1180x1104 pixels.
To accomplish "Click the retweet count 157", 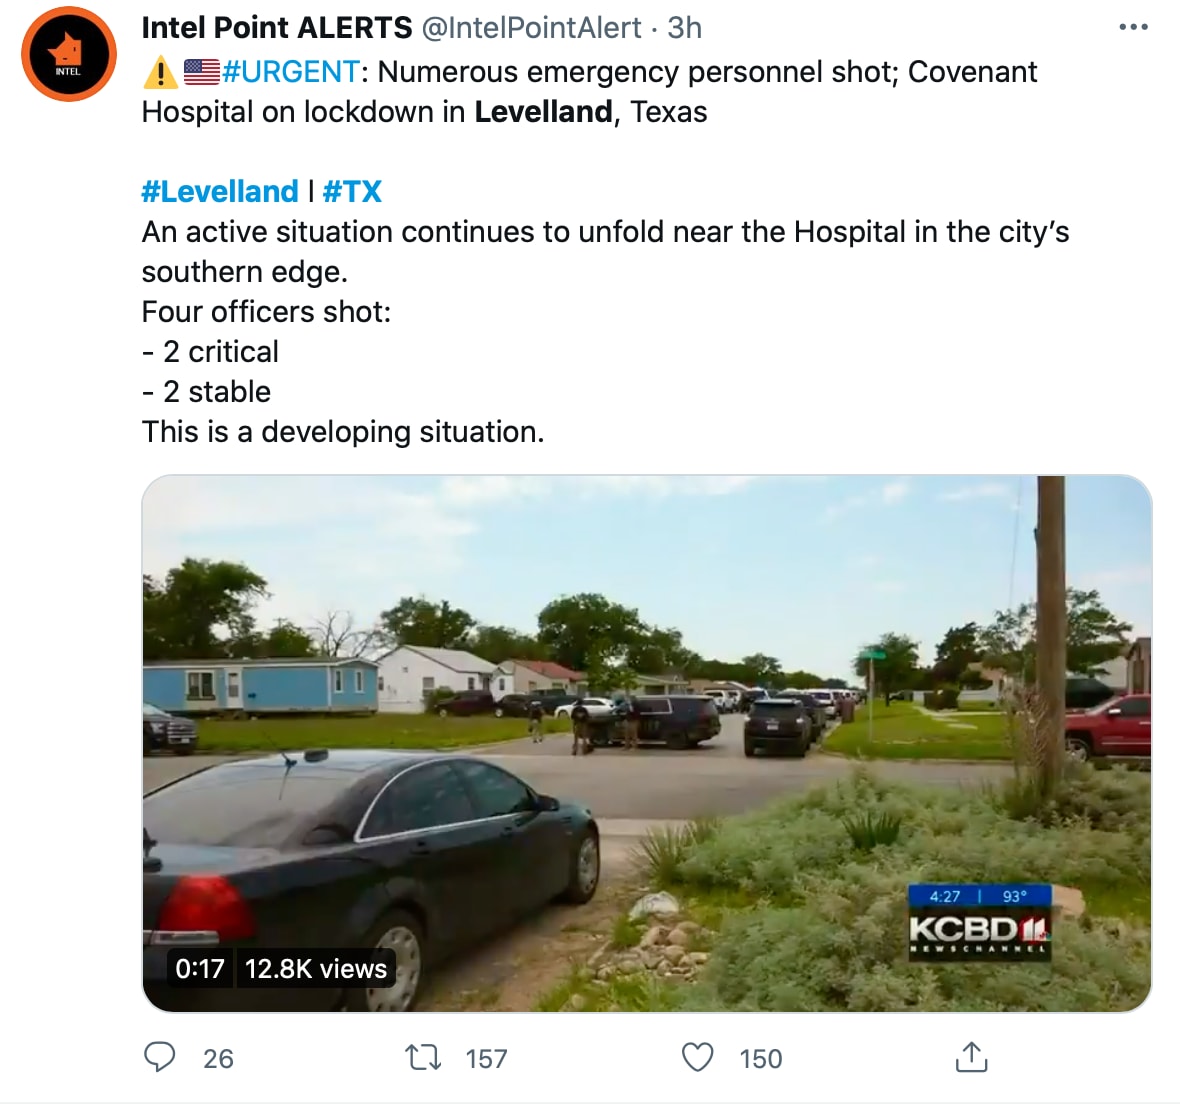I will (x=486, y=1059).
